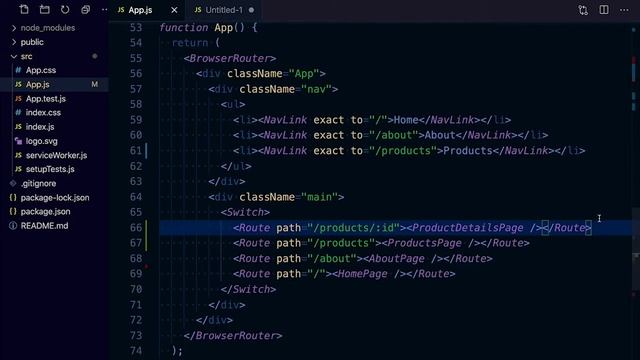Click line number 66 in gutter
The height and width of the screenshot is (360, 640).
pyautogui.click(x=136, y=228)
